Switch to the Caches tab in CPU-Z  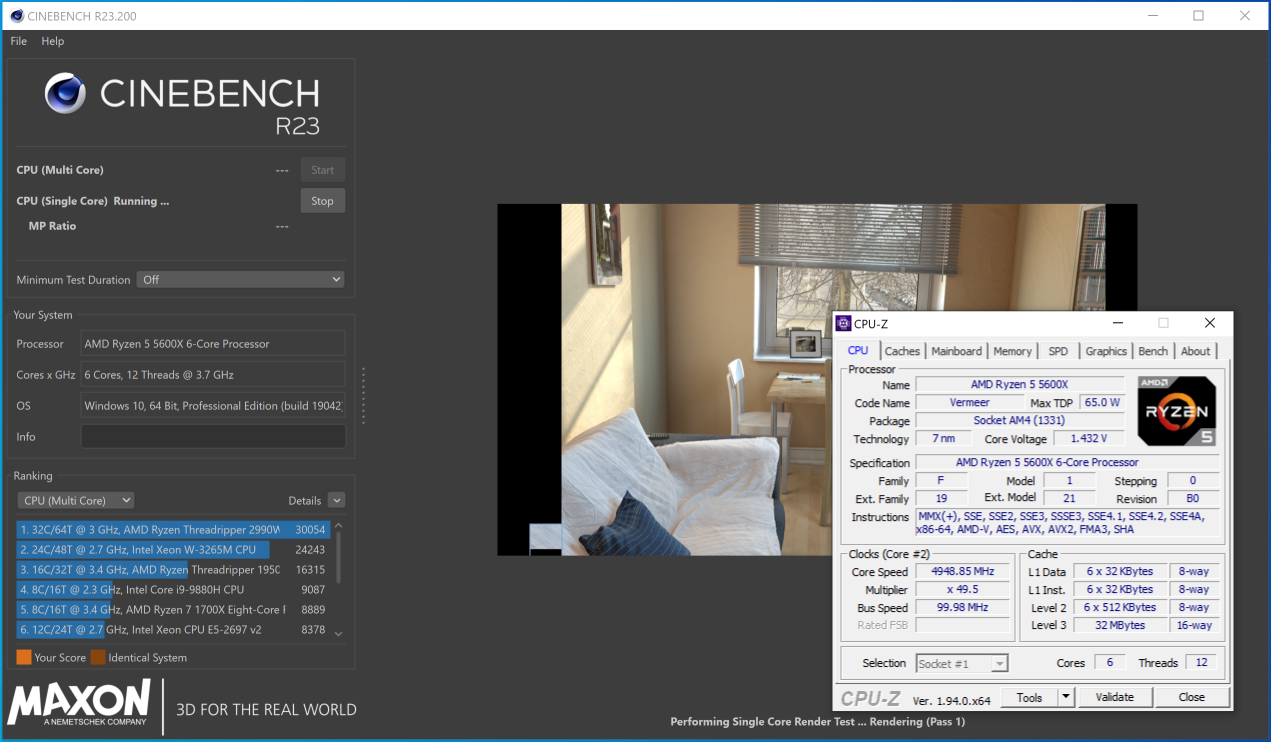click(902, 351)
